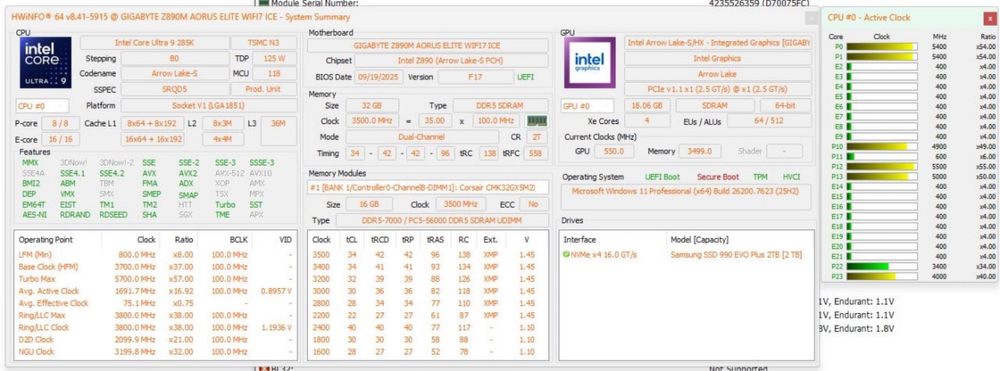Click the Samsung SSD 990 EVO Plus 2TB drive entry
Image resolution: width=1000 pixels, height=371 pixels.
736,254
